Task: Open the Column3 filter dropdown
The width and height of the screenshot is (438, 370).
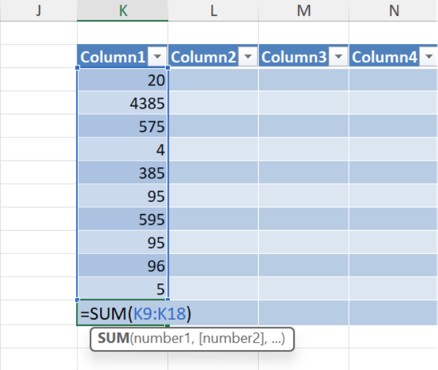Action: click(338, 57)
